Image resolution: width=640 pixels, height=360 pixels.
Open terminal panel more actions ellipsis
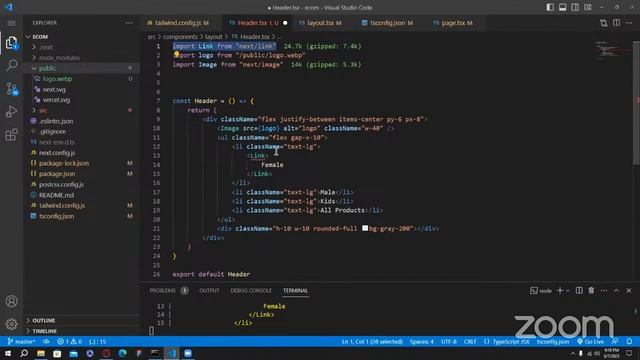604,290
